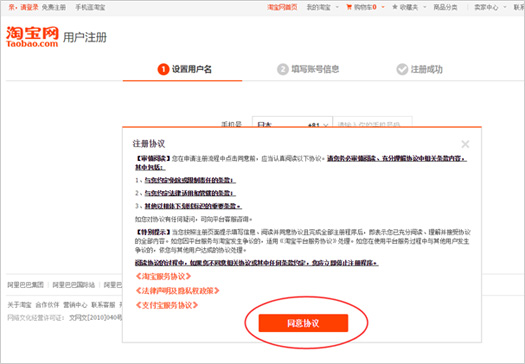Image resolution: width=525 pixels, height=364 pixels.
Task: Click the 注册协议 dialog title
Action: [x=149, y=144]
